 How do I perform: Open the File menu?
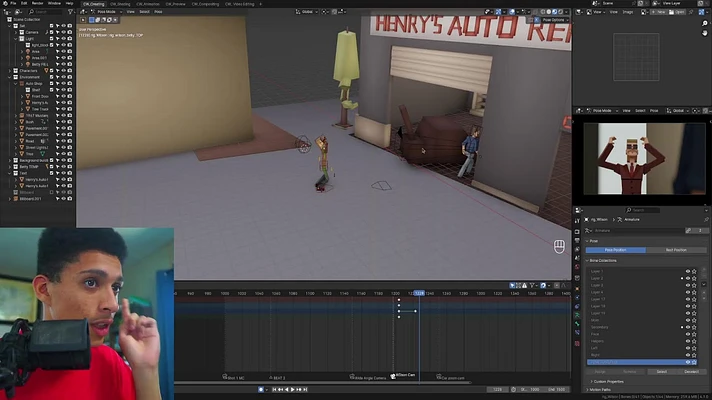(13, 3)
